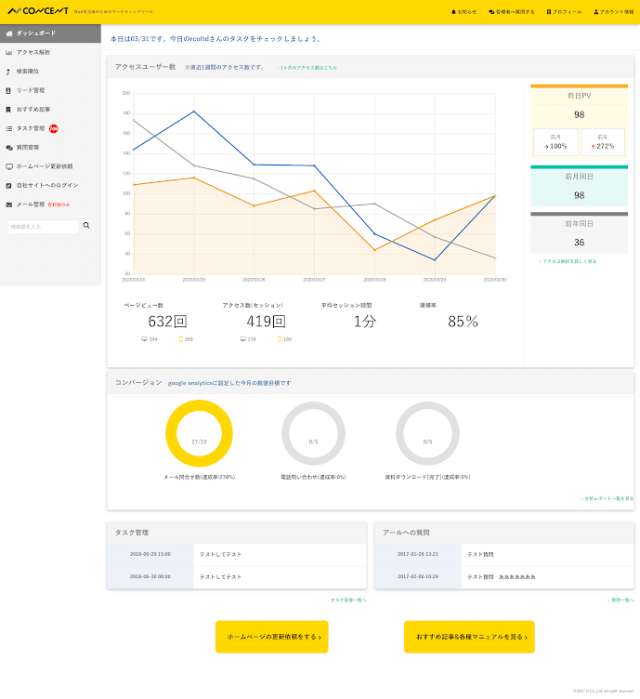
Task: Open ダッシュボード in the sidebar
Action: coord(50,33)
